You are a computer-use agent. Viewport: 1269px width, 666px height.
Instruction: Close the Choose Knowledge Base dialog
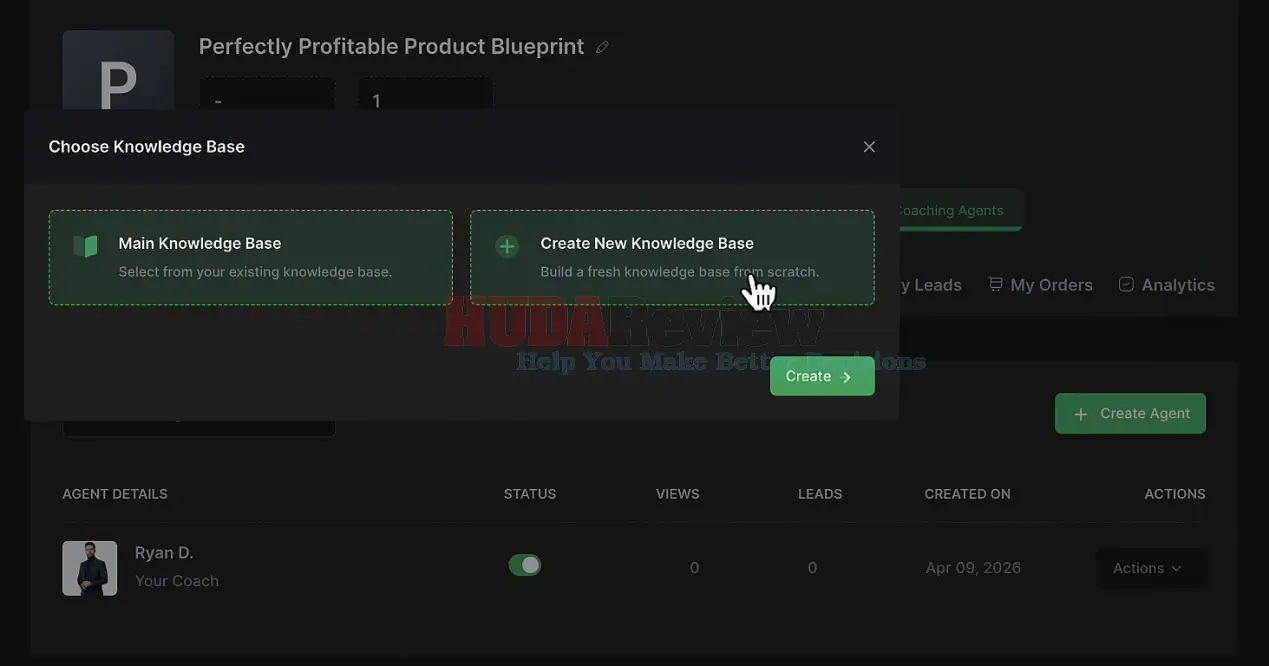coord(869,147)
